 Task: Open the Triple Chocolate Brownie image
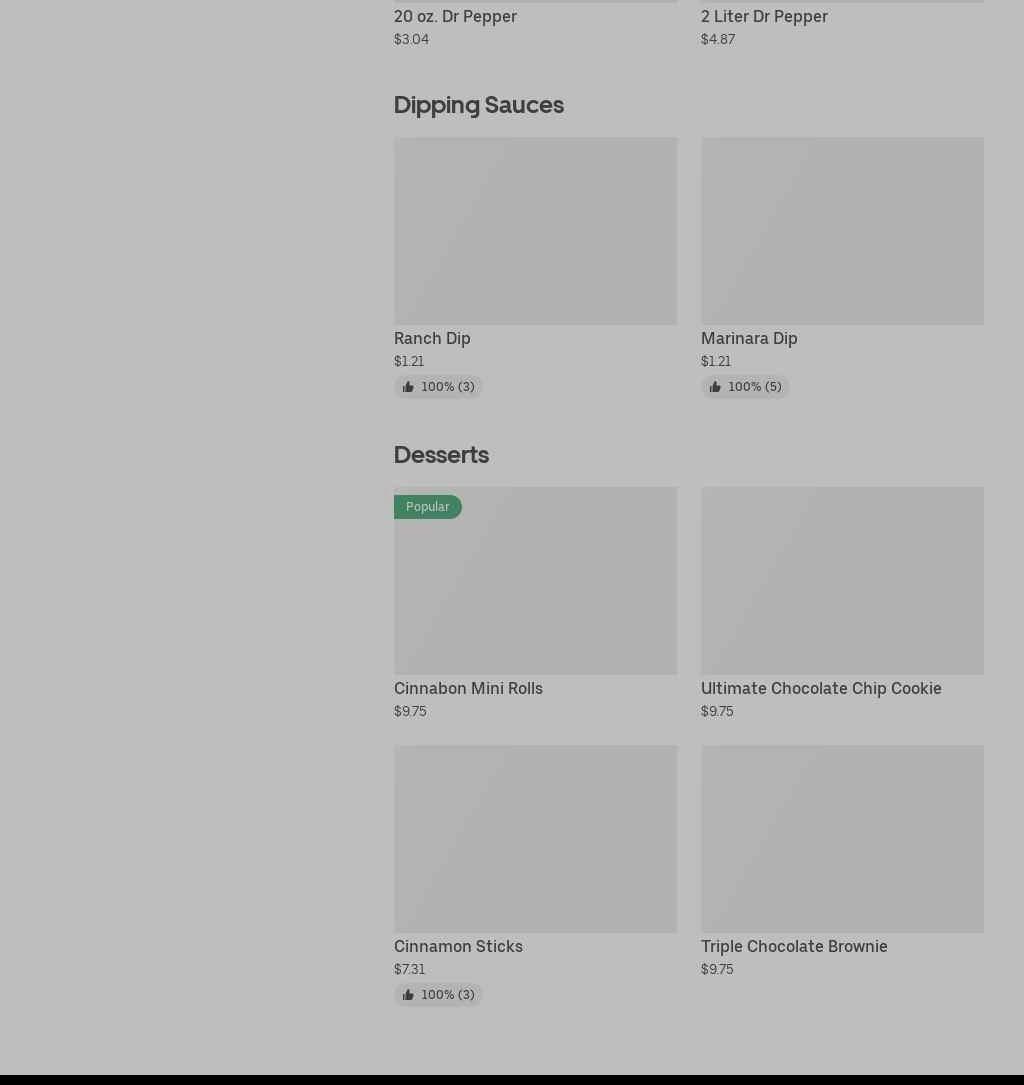[x=842, y=839]
